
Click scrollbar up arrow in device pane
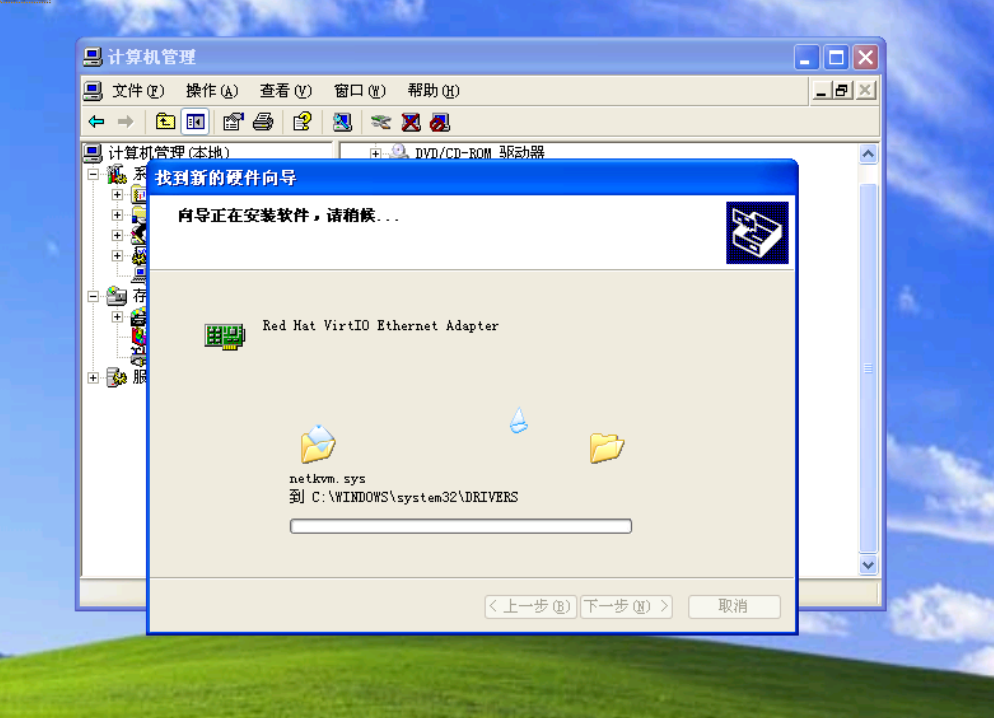[868, 154]
